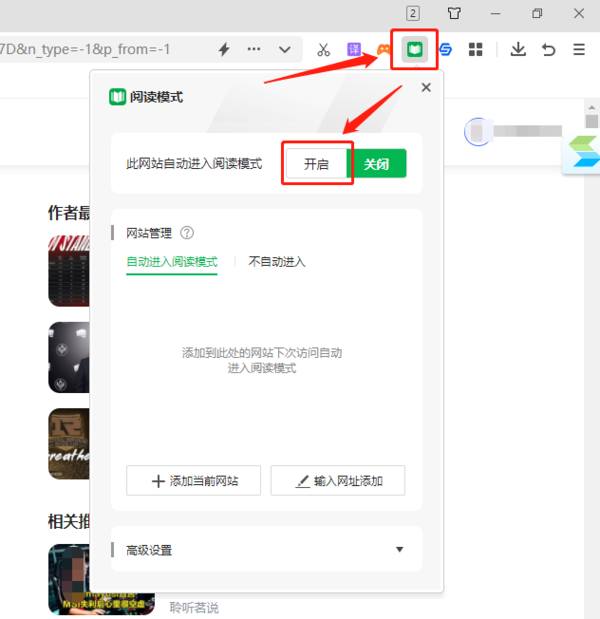Click the green reading mode book icon
Image resolution: width=600 pixels, height=619 pixels.
[x=414, y=49]
